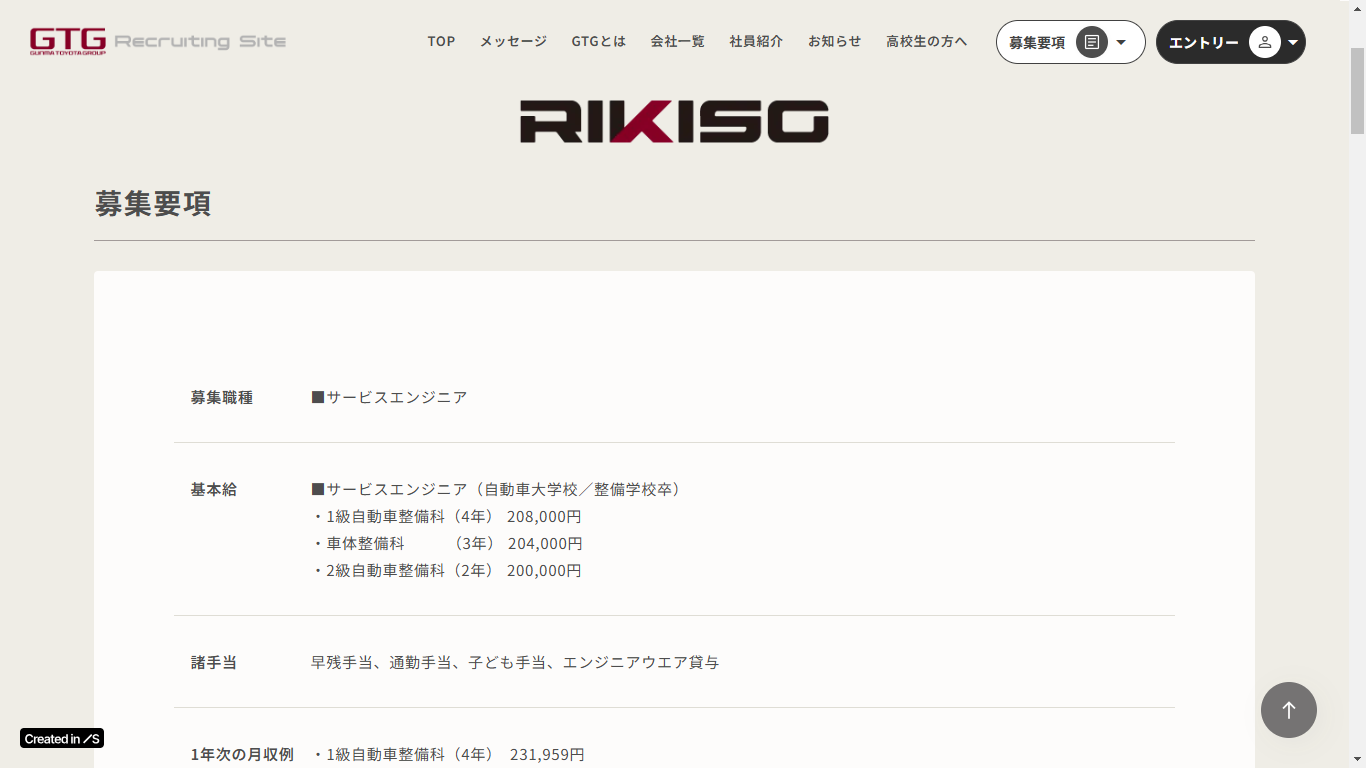
Task: Click the 諸手当 row label
Action: (214, 662)
